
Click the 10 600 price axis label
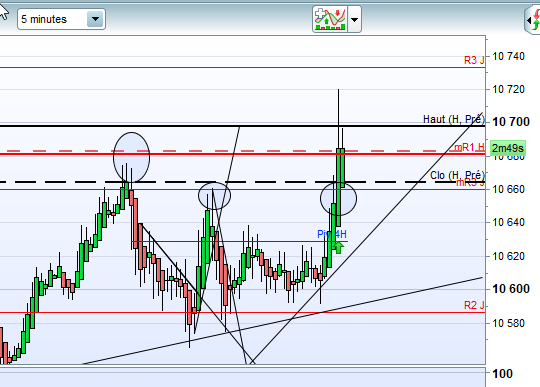[511, 289]
